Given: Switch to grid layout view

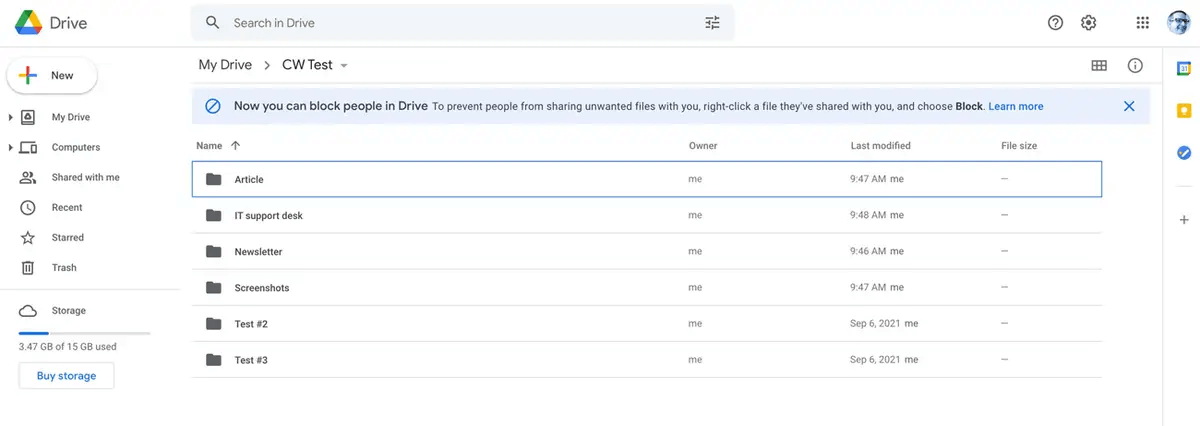Looking at the screenshot, I should click(x=1099, y=65).
